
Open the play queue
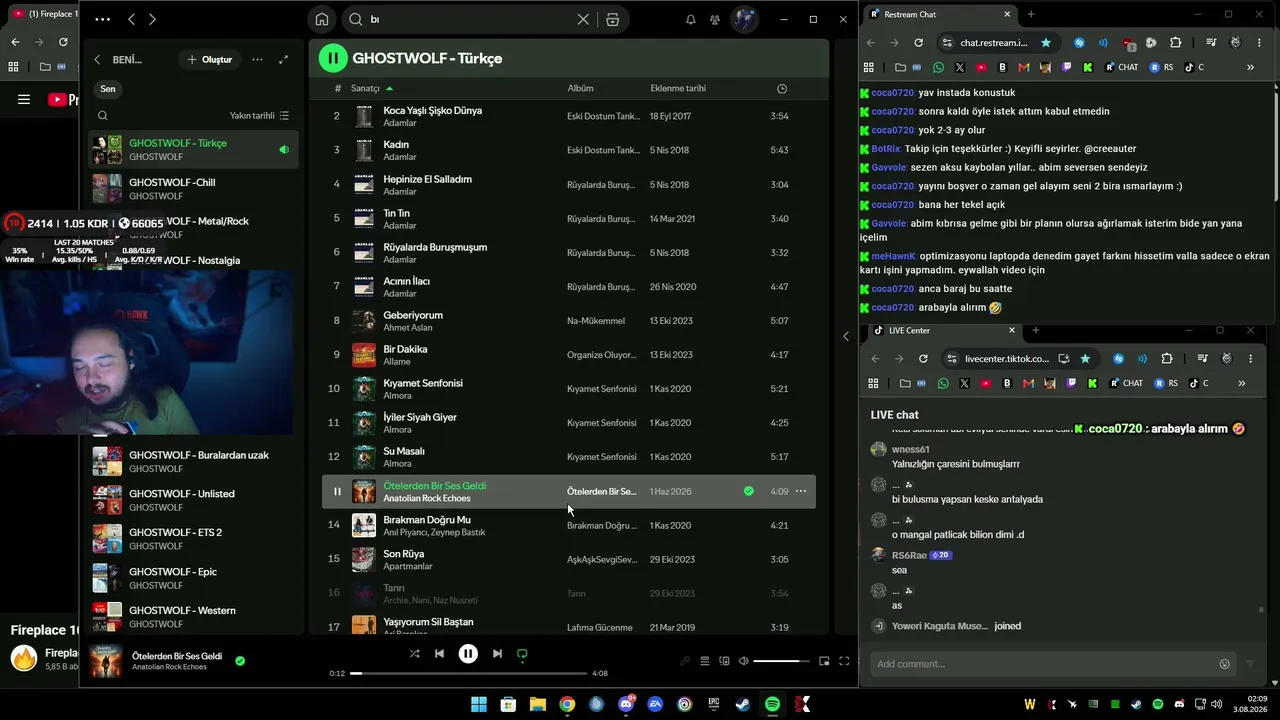coord(705,661)
